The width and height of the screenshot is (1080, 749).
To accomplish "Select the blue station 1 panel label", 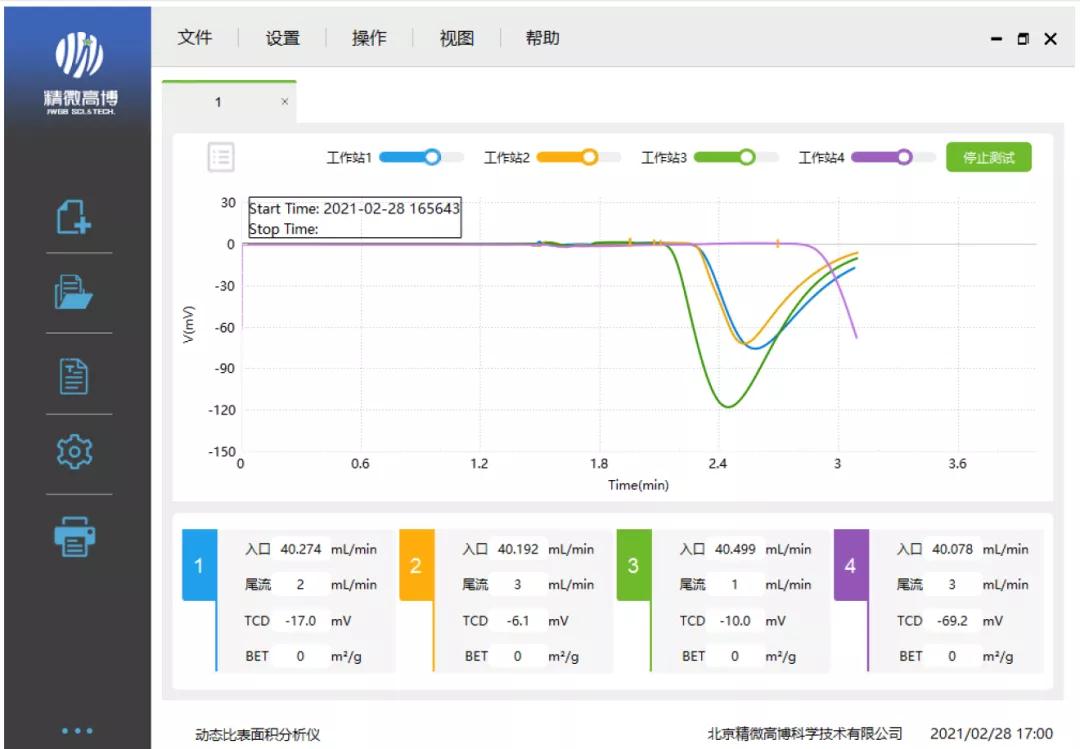I will pos(198,566).
